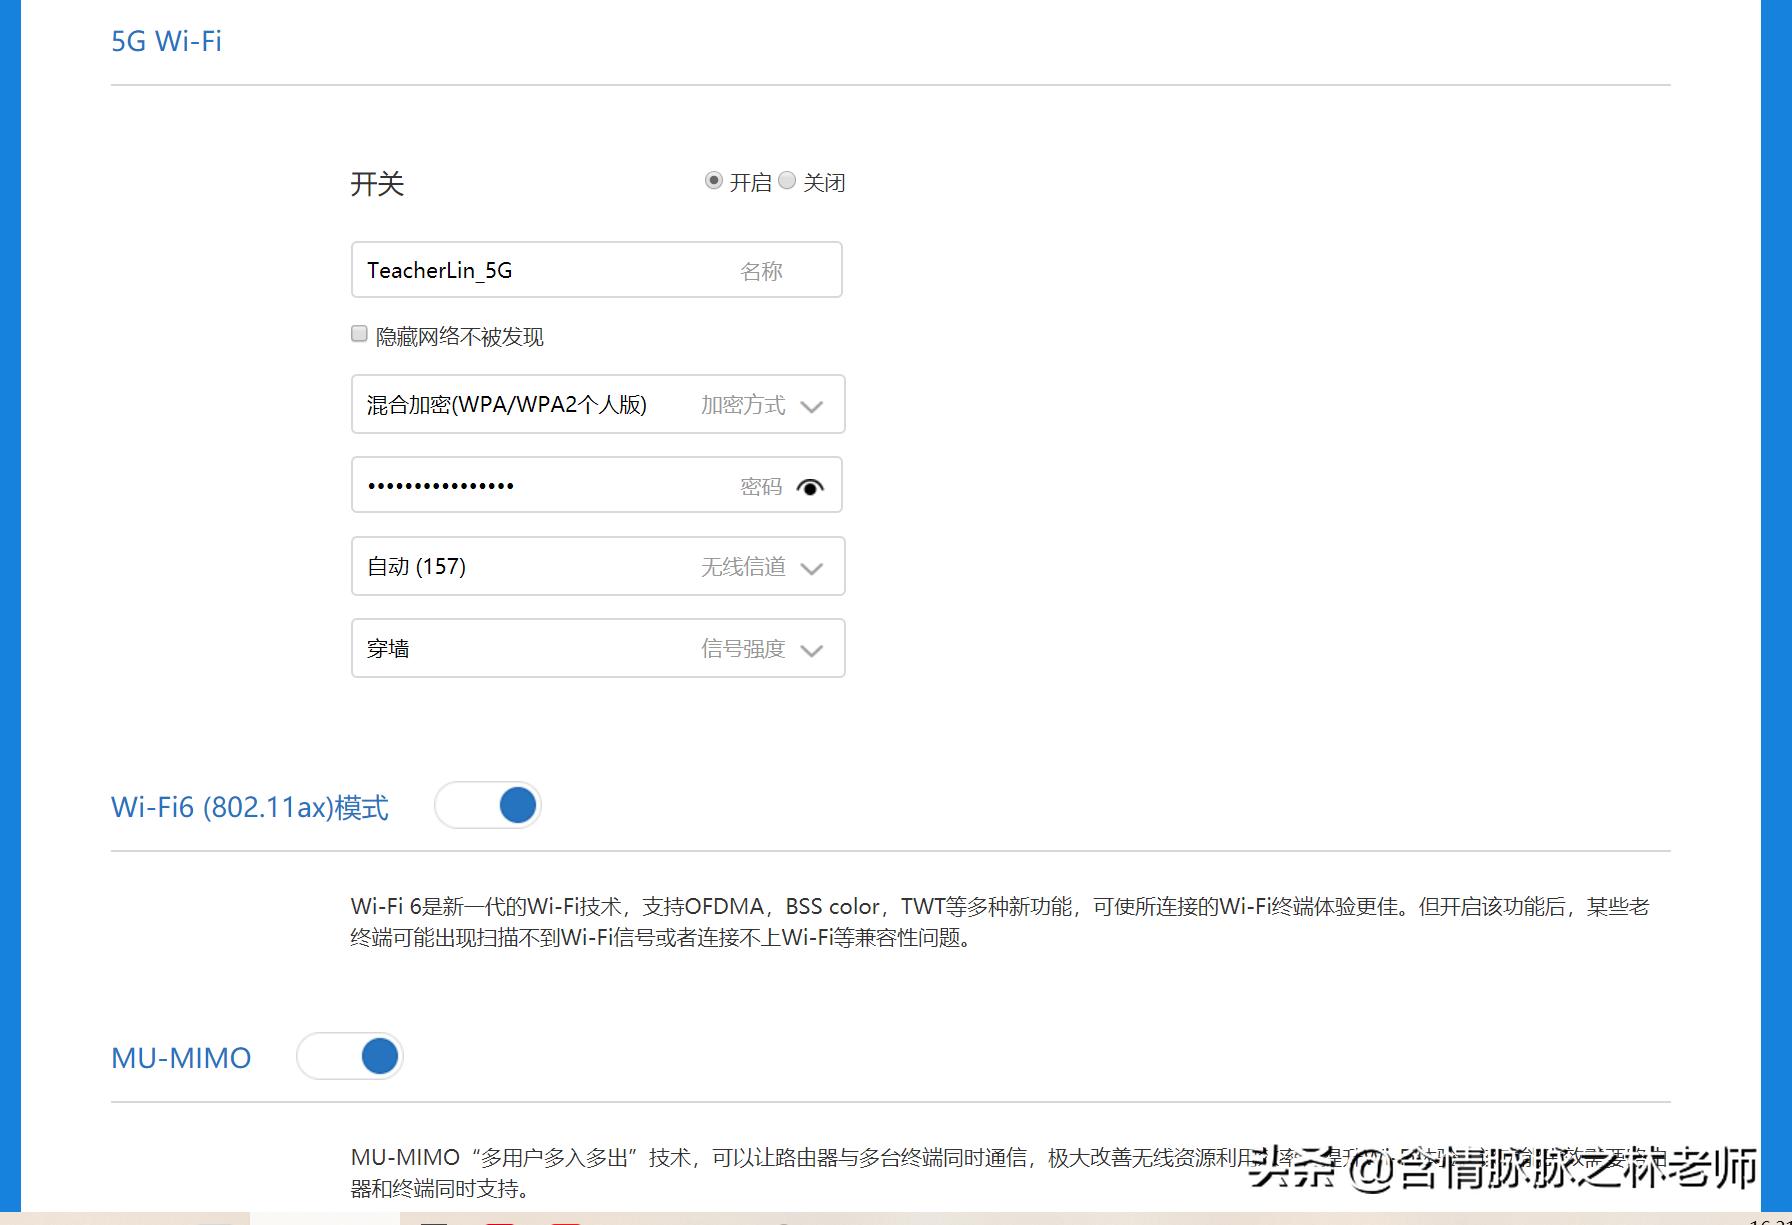Click the 5G Wi-Fi section heading
Image resolution: width=1792 pixels, height=1225 pixels.
tap(166, 41)
